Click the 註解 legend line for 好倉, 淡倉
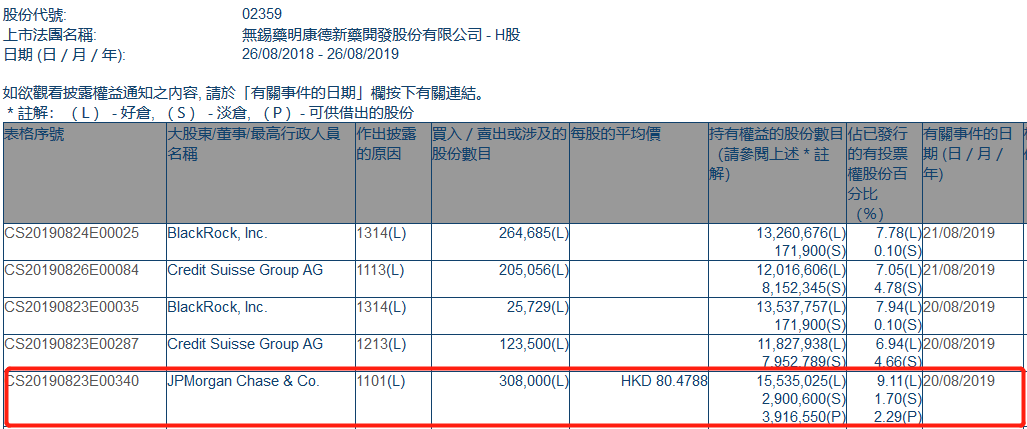 (x=210, y=113)
